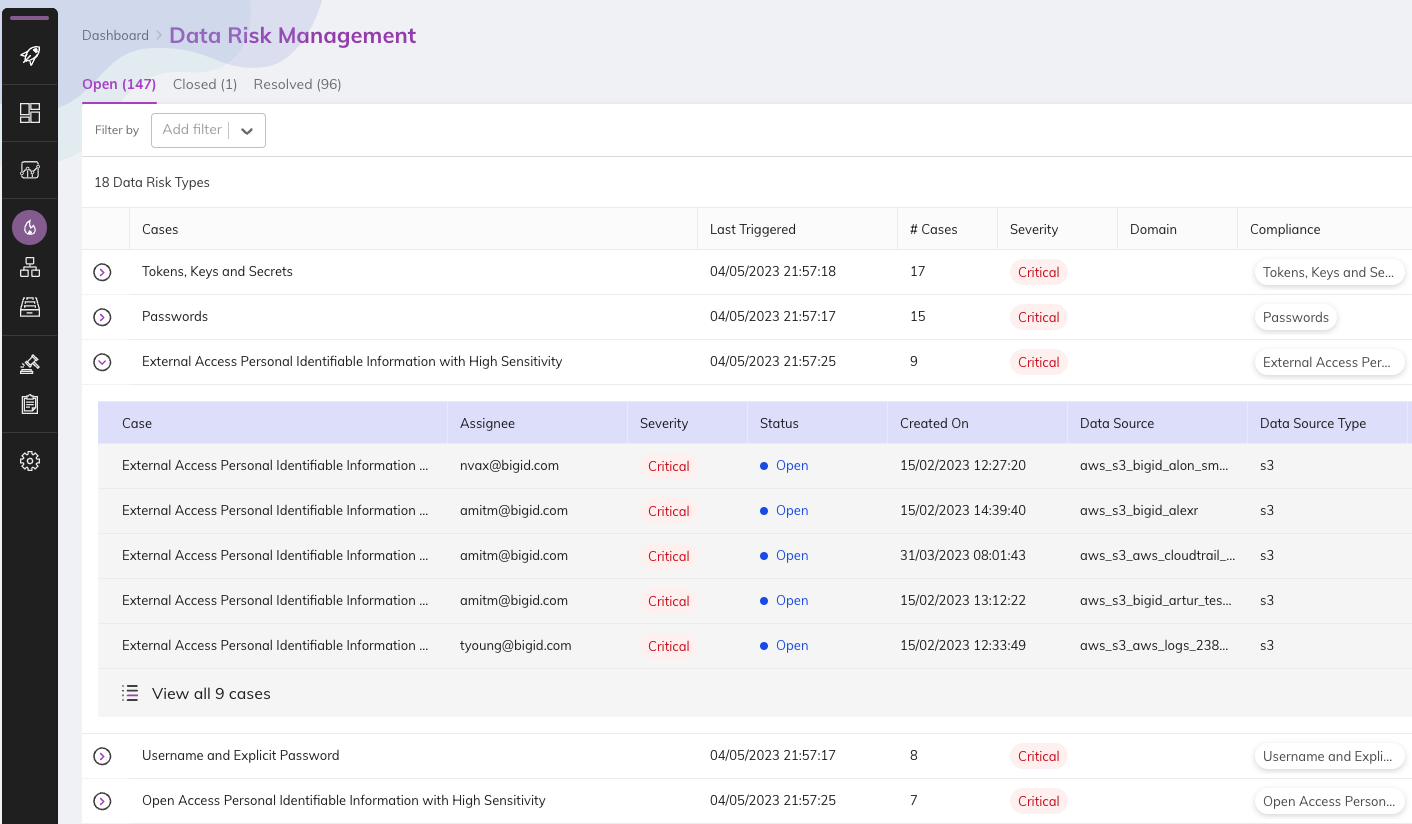Click the External Access Per... compliance tag

pos(1329,362)
